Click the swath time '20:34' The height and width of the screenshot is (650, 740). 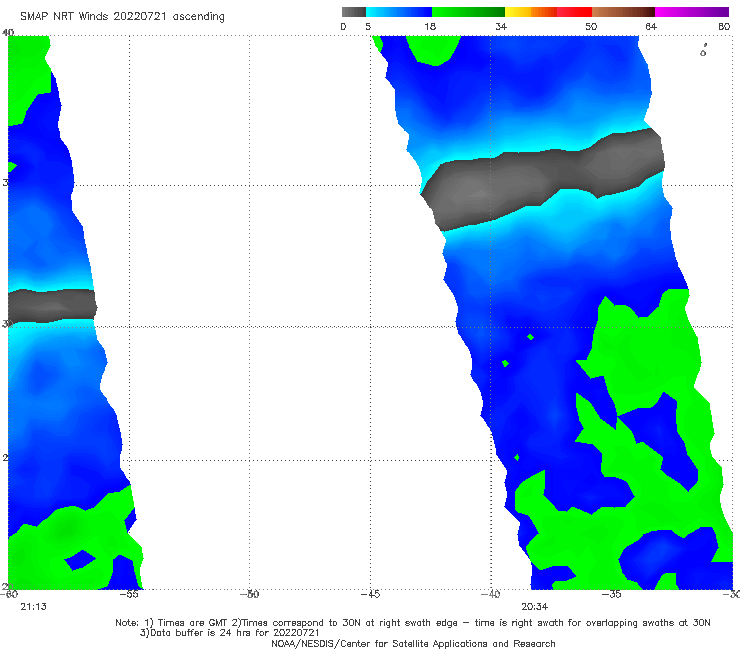click(x=535, y=607)
